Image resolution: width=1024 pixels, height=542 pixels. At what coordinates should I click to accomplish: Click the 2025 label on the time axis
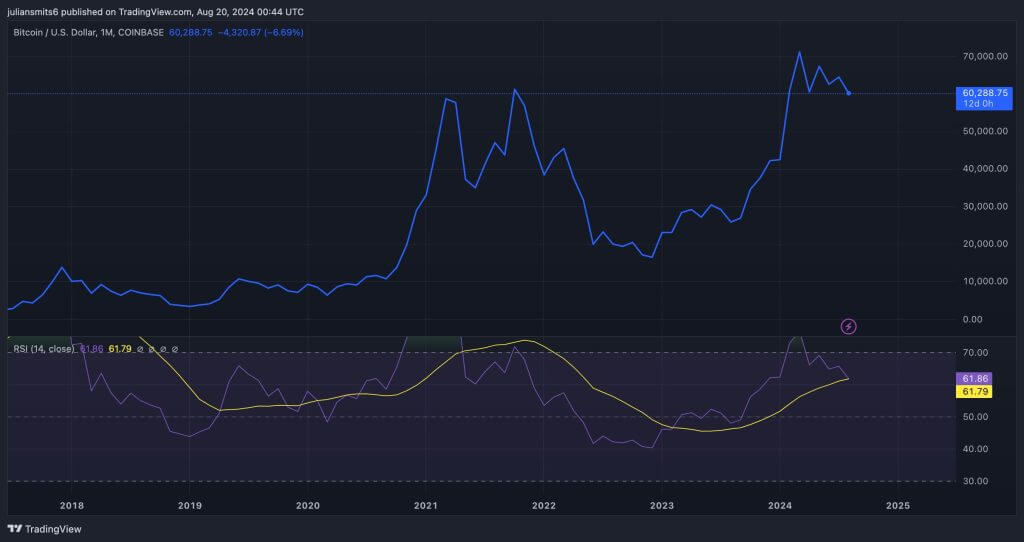pyautogui.click(x=898, y=505)
